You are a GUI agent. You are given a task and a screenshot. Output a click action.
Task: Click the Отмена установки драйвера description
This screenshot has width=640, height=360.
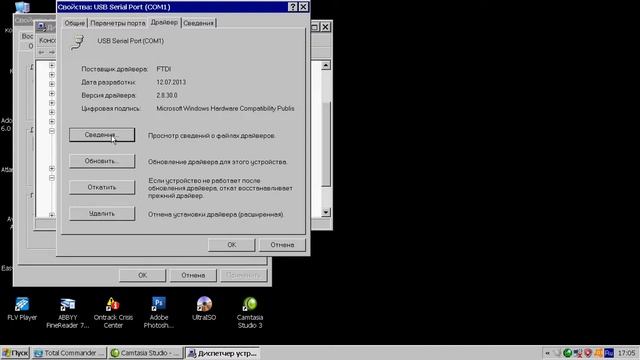(x=216, y=214)
